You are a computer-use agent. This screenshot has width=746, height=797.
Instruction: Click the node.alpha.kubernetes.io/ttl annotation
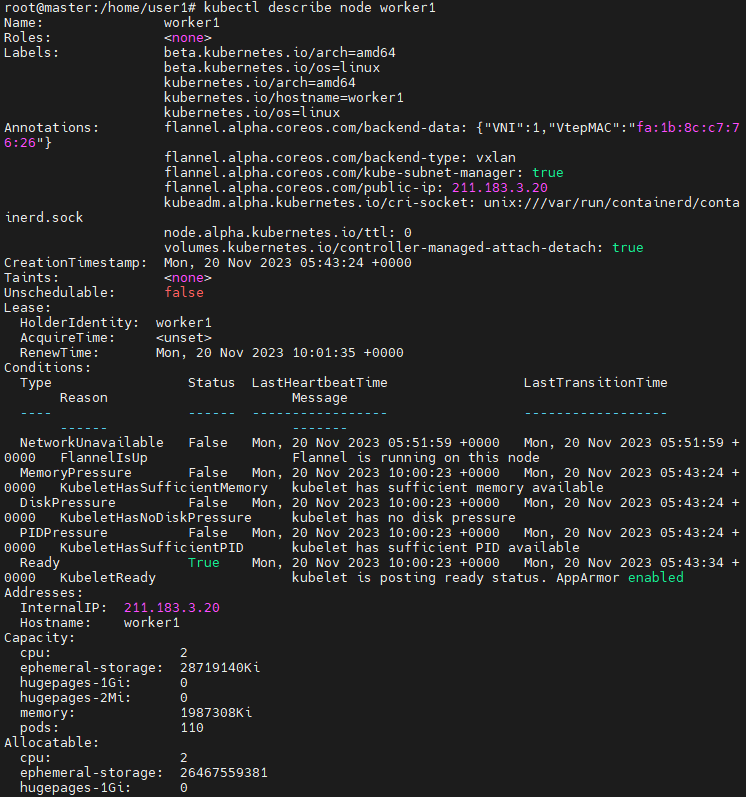pos(288,232)
